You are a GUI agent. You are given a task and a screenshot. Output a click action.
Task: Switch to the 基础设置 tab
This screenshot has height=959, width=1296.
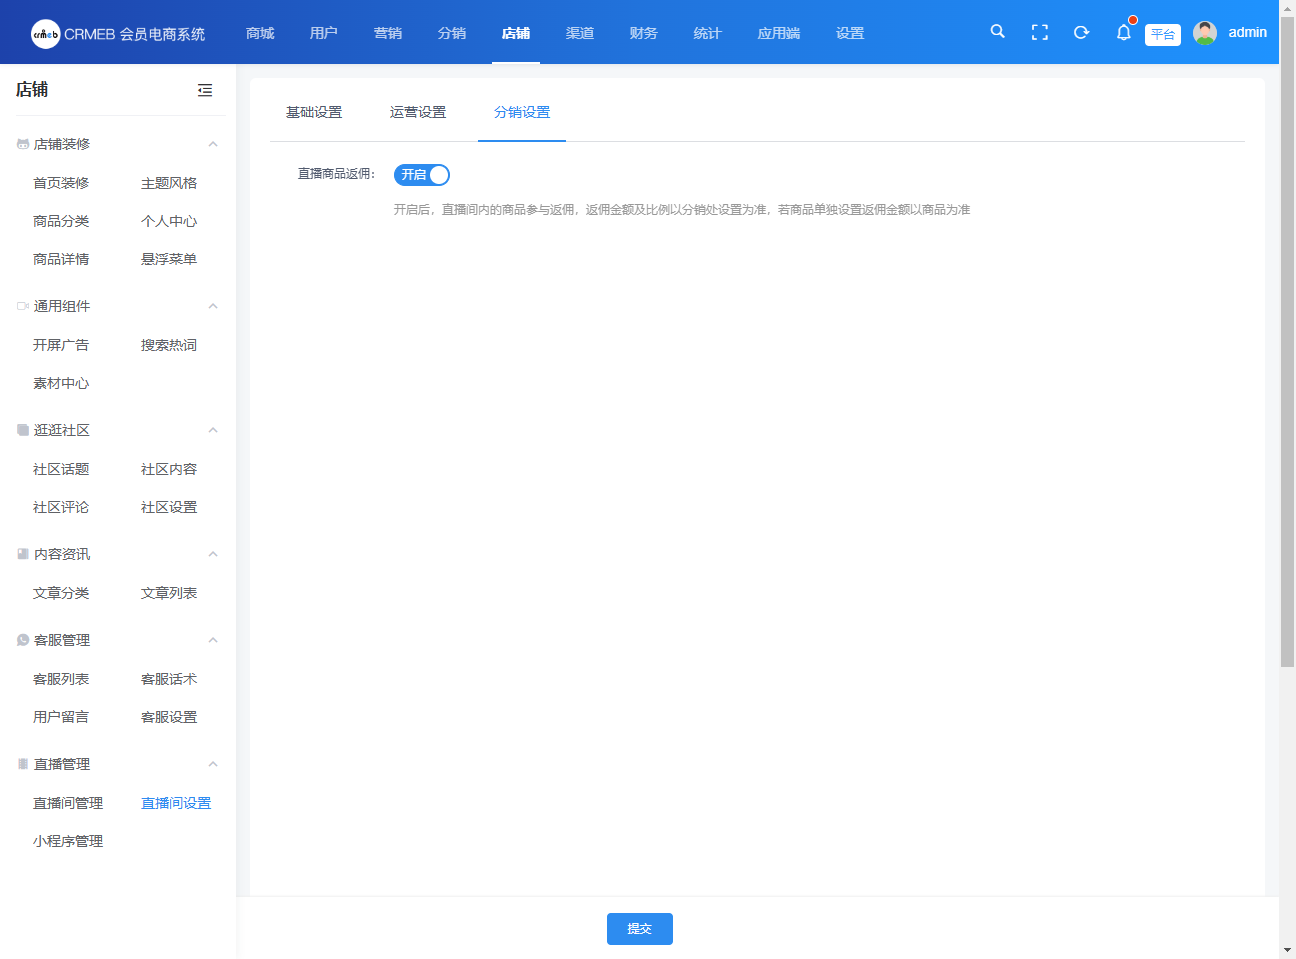pyautogui.click(x=314, y=112)
